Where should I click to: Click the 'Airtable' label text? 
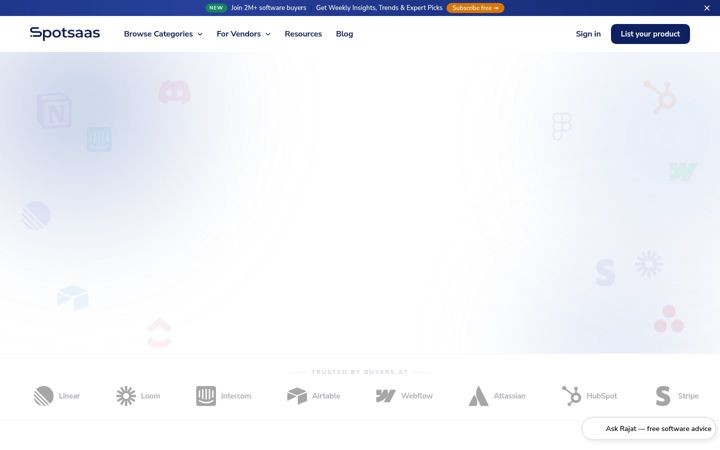tap(326, 396)
